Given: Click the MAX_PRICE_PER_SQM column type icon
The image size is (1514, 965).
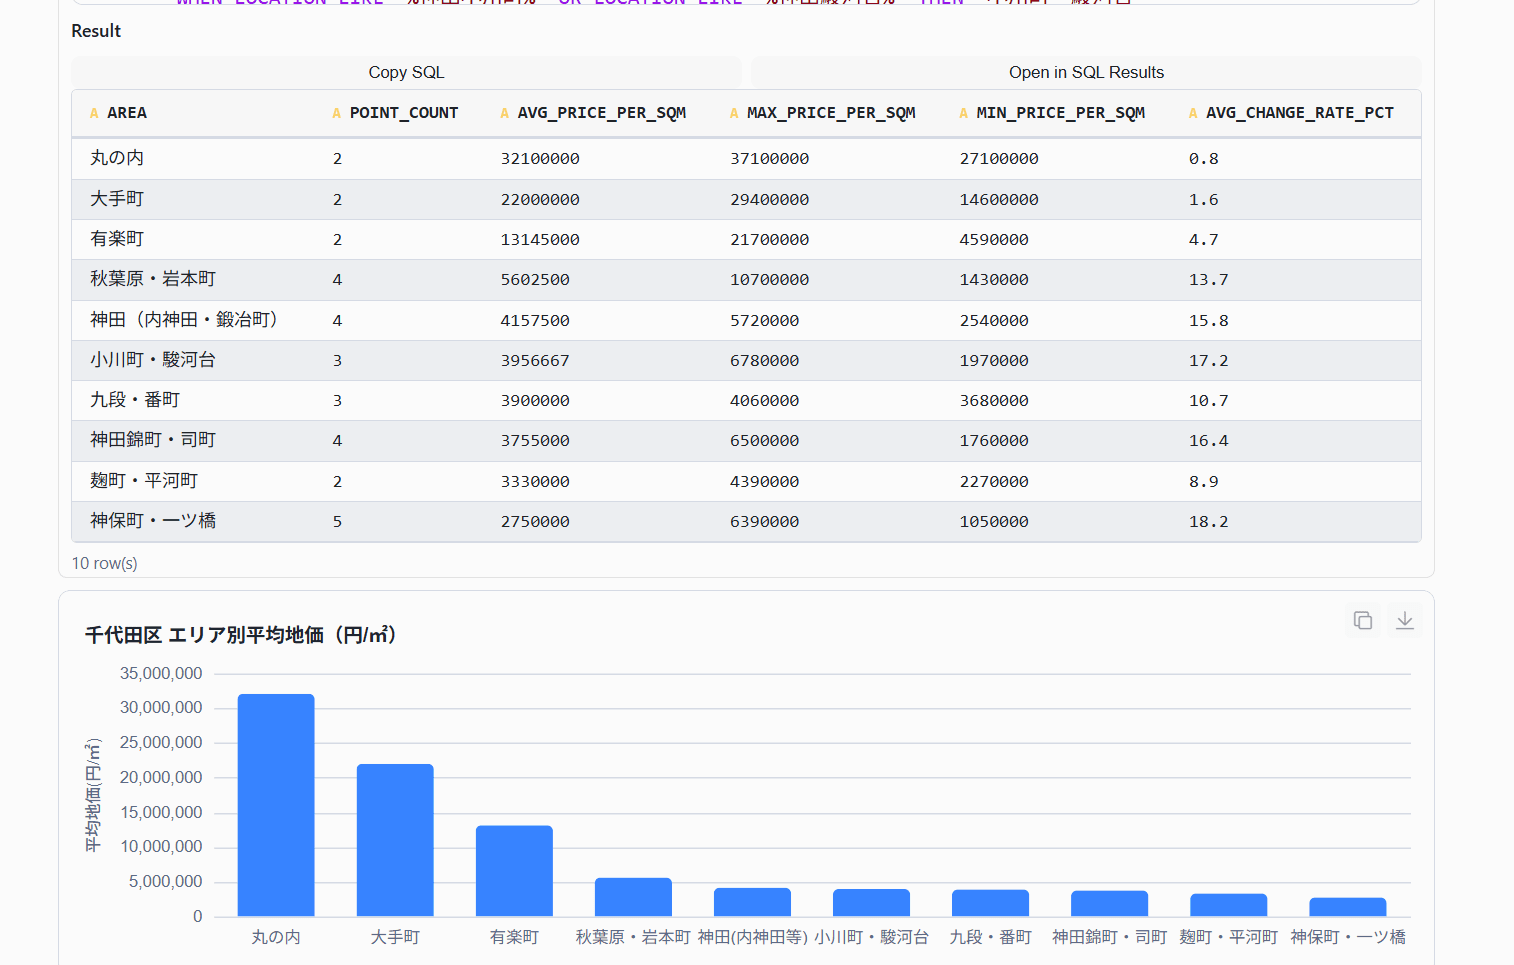Looking at the screenshot, I should tap(734, 114).
